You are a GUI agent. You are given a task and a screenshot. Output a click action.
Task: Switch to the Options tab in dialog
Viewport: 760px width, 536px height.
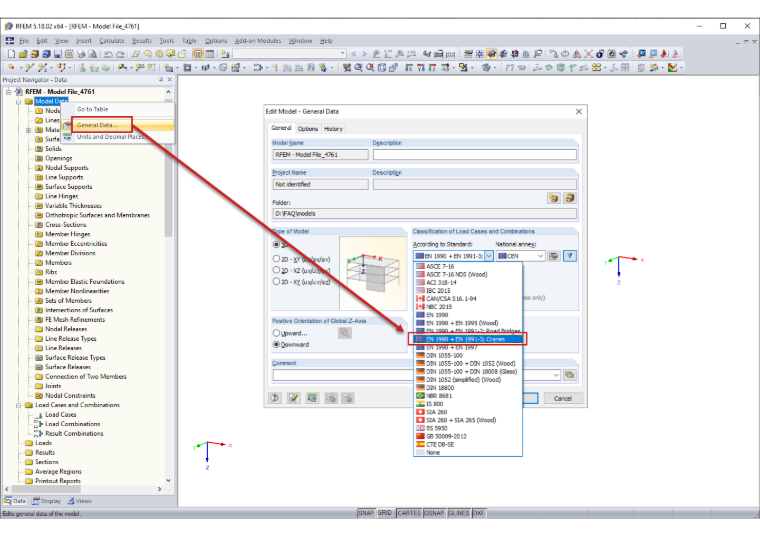point(308,129)
